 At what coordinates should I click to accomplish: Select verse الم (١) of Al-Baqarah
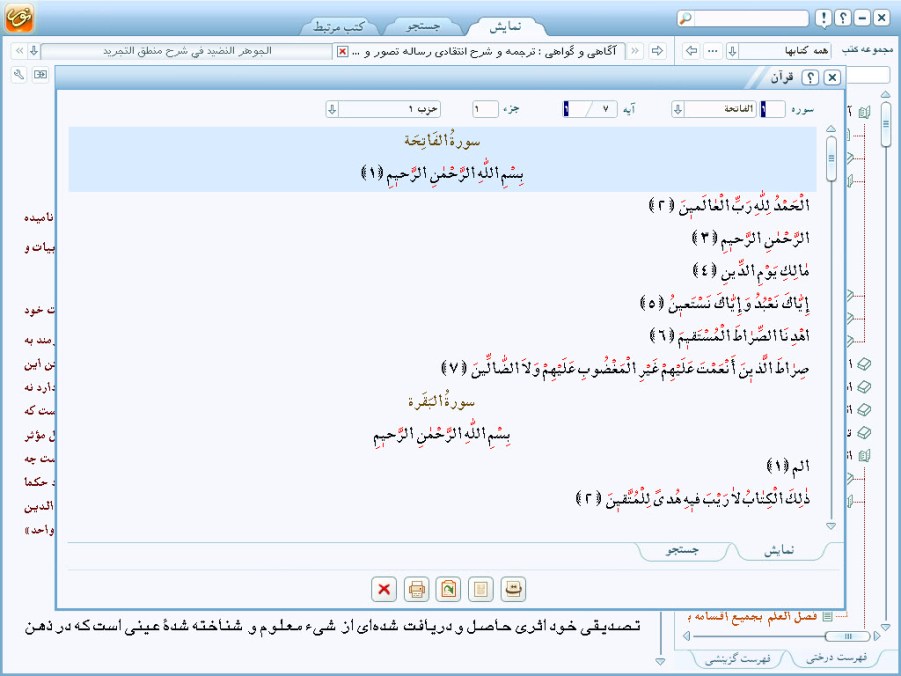pos(788,466)
